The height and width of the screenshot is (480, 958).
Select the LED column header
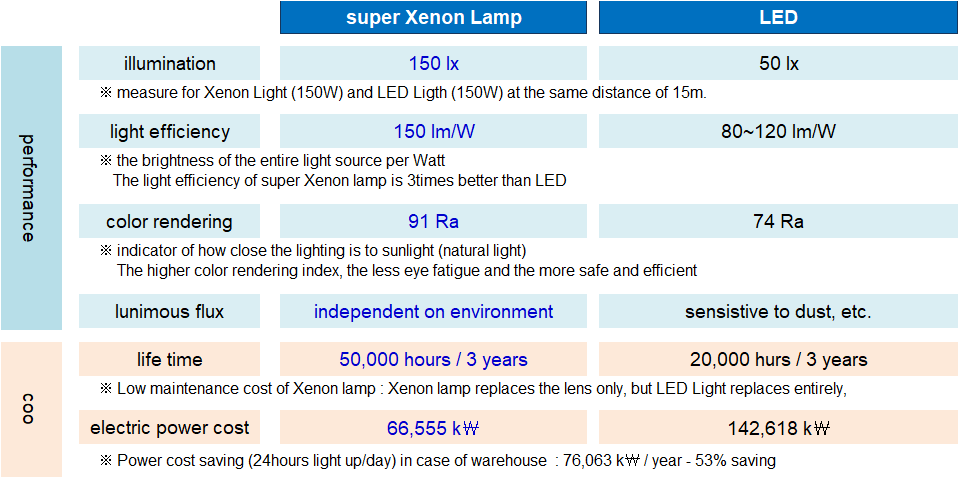tap(777, 18)
